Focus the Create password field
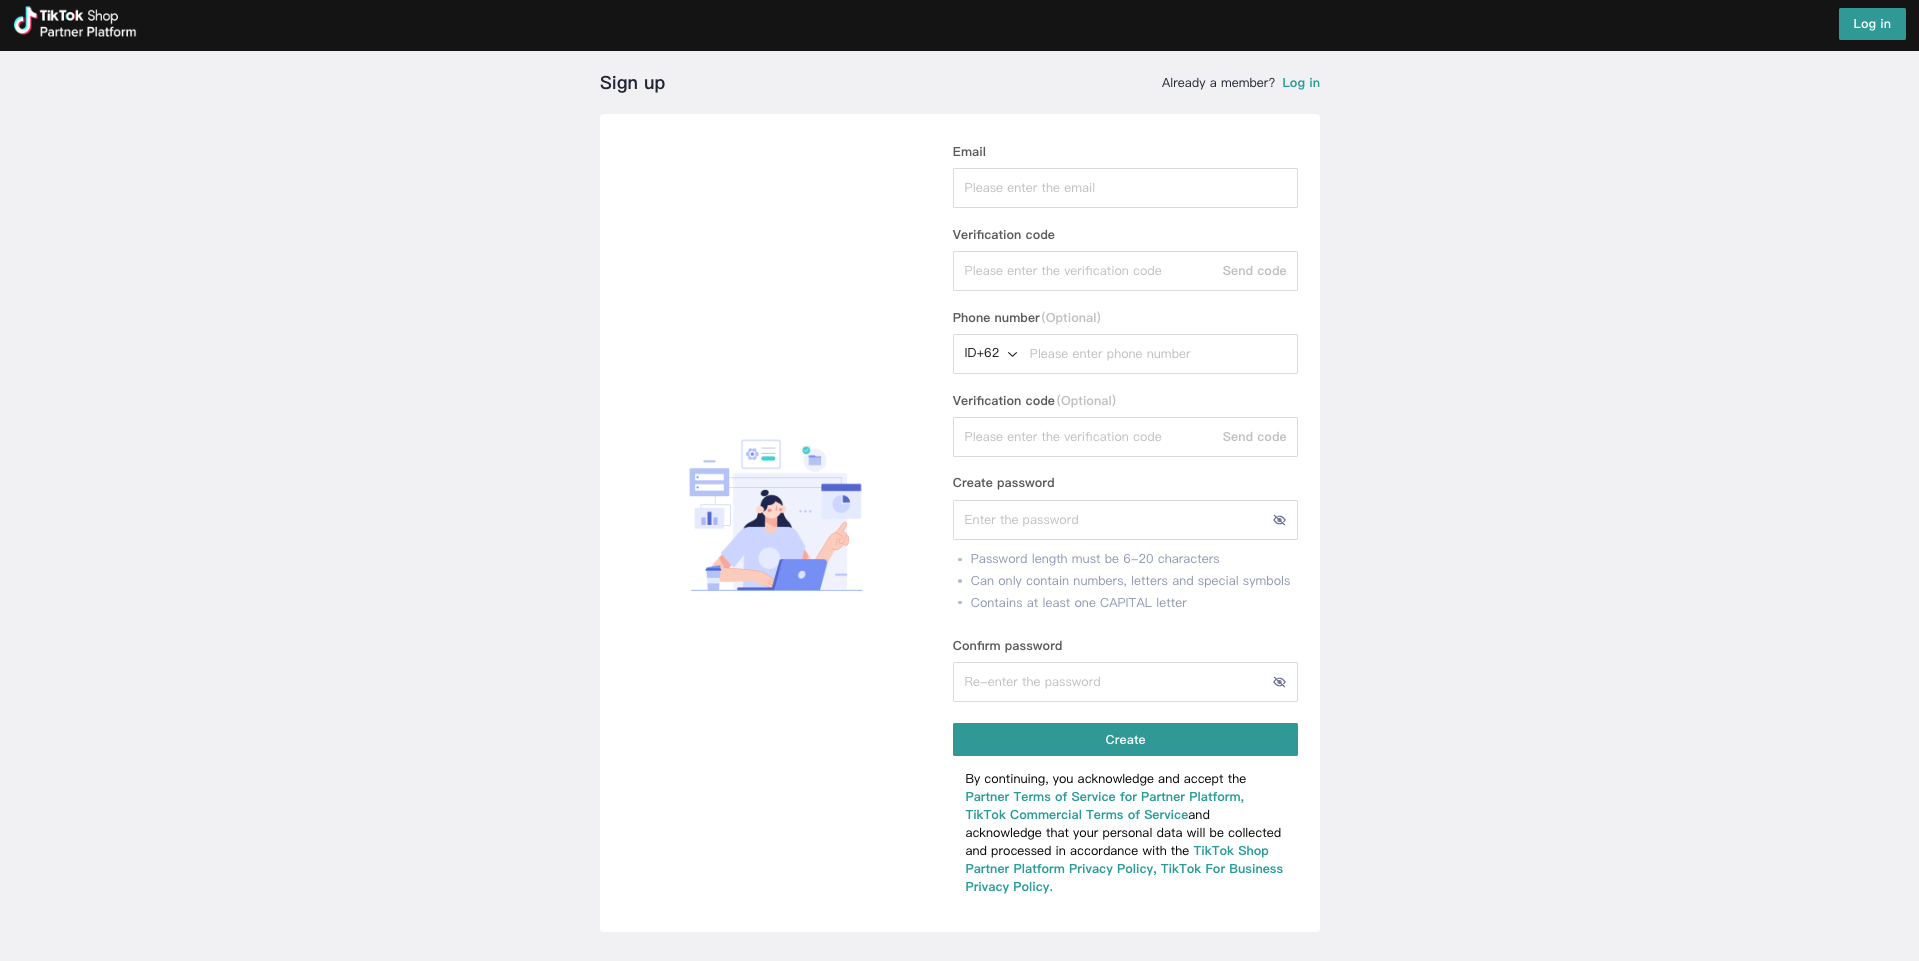Image resolution: width=1919 pixels, height=961 pixels. point(1110,520)
